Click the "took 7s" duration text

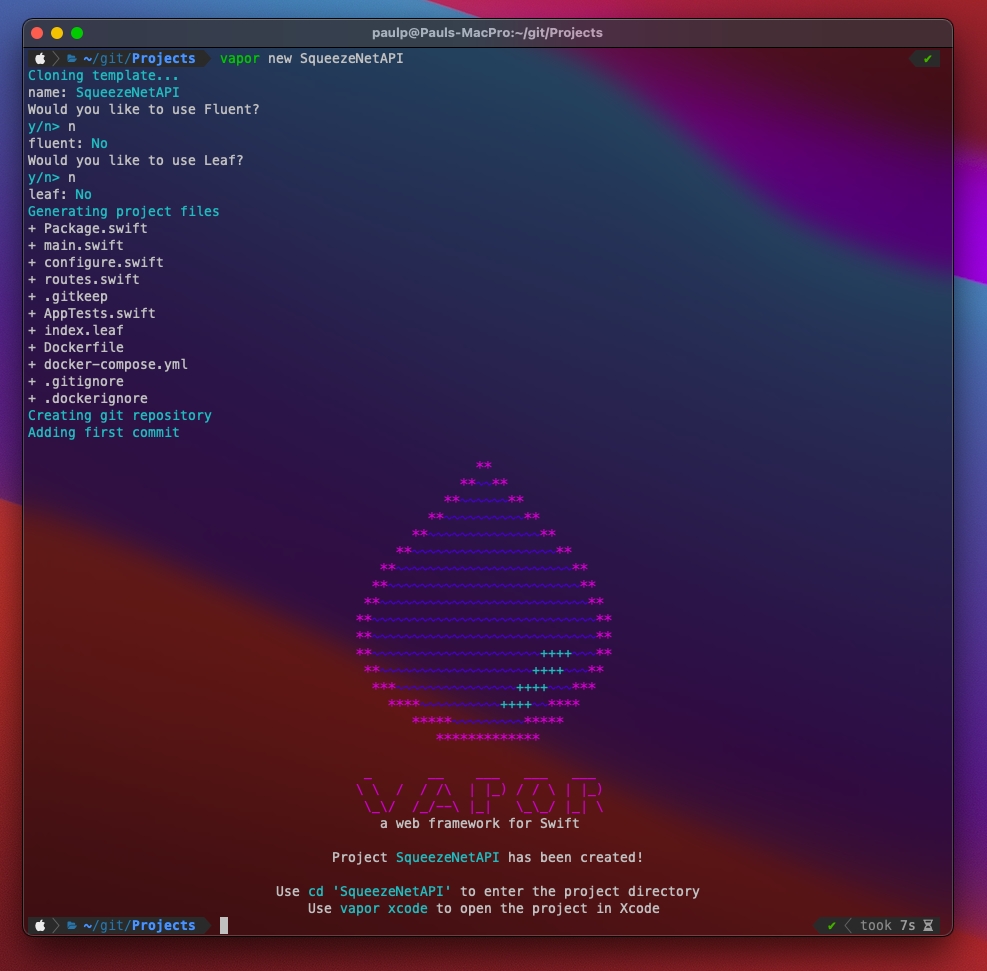888,926
